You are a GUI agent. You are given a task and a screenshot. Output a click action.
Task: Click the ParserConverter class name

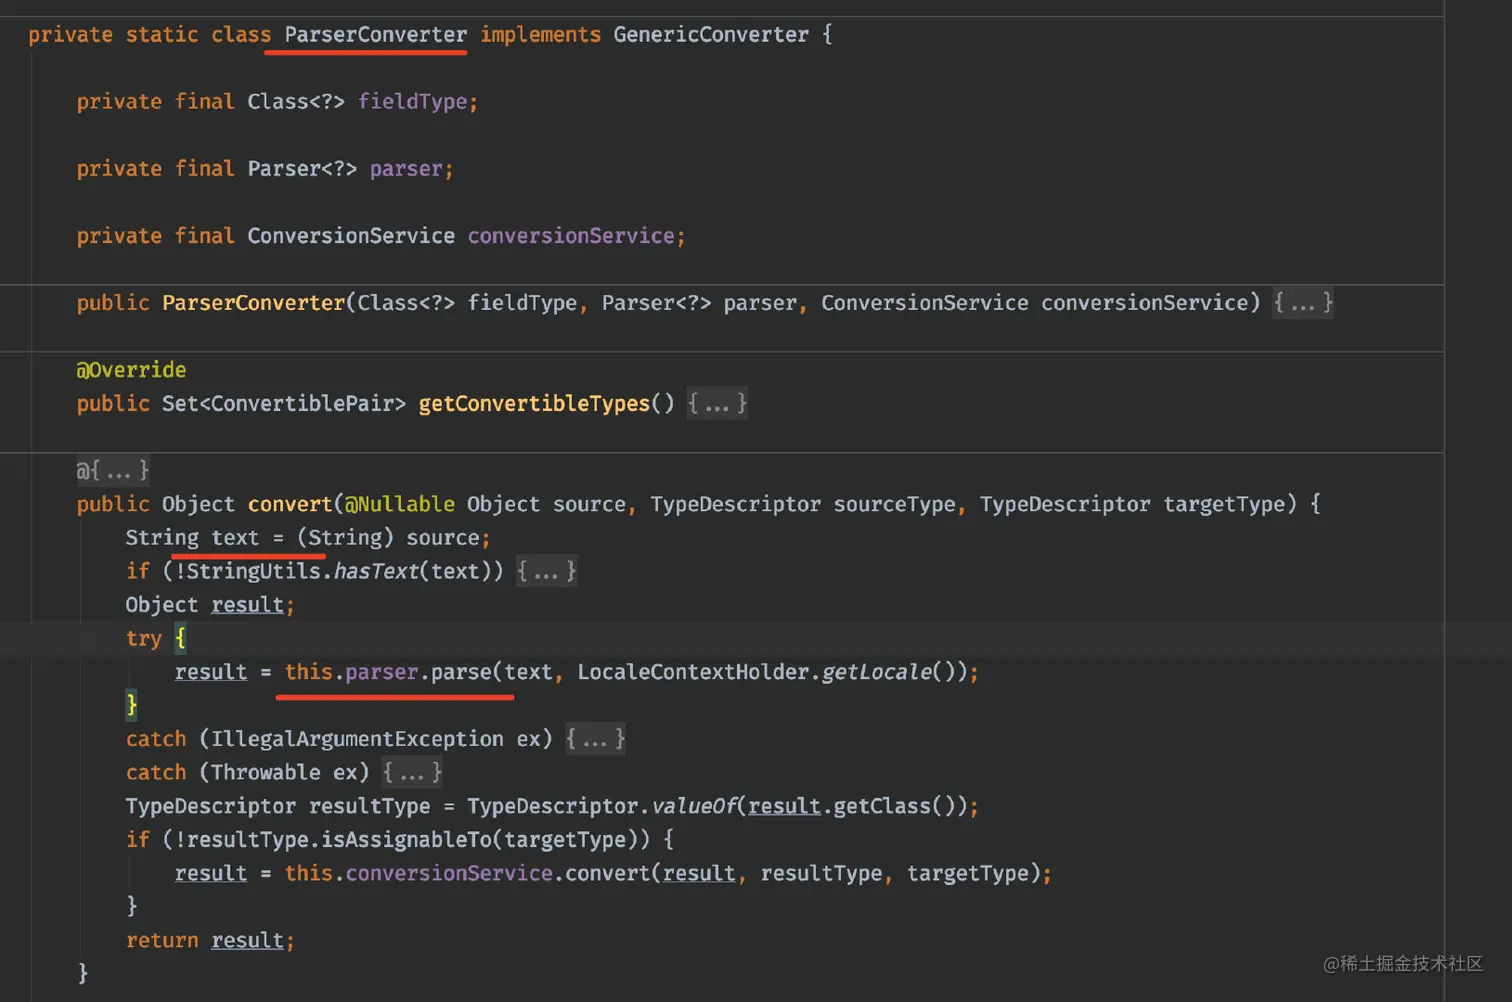375,35
